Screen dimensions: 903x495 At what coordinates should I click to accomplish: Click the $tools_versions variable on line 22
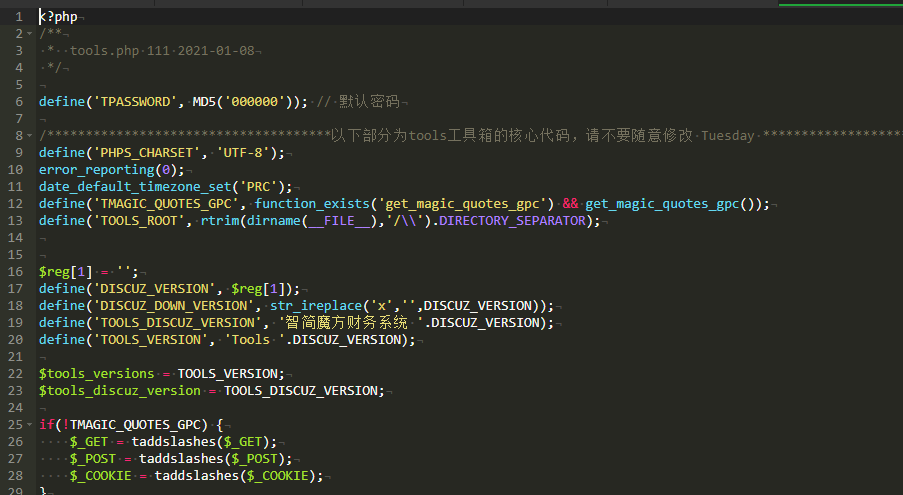(x=97, y=374)
